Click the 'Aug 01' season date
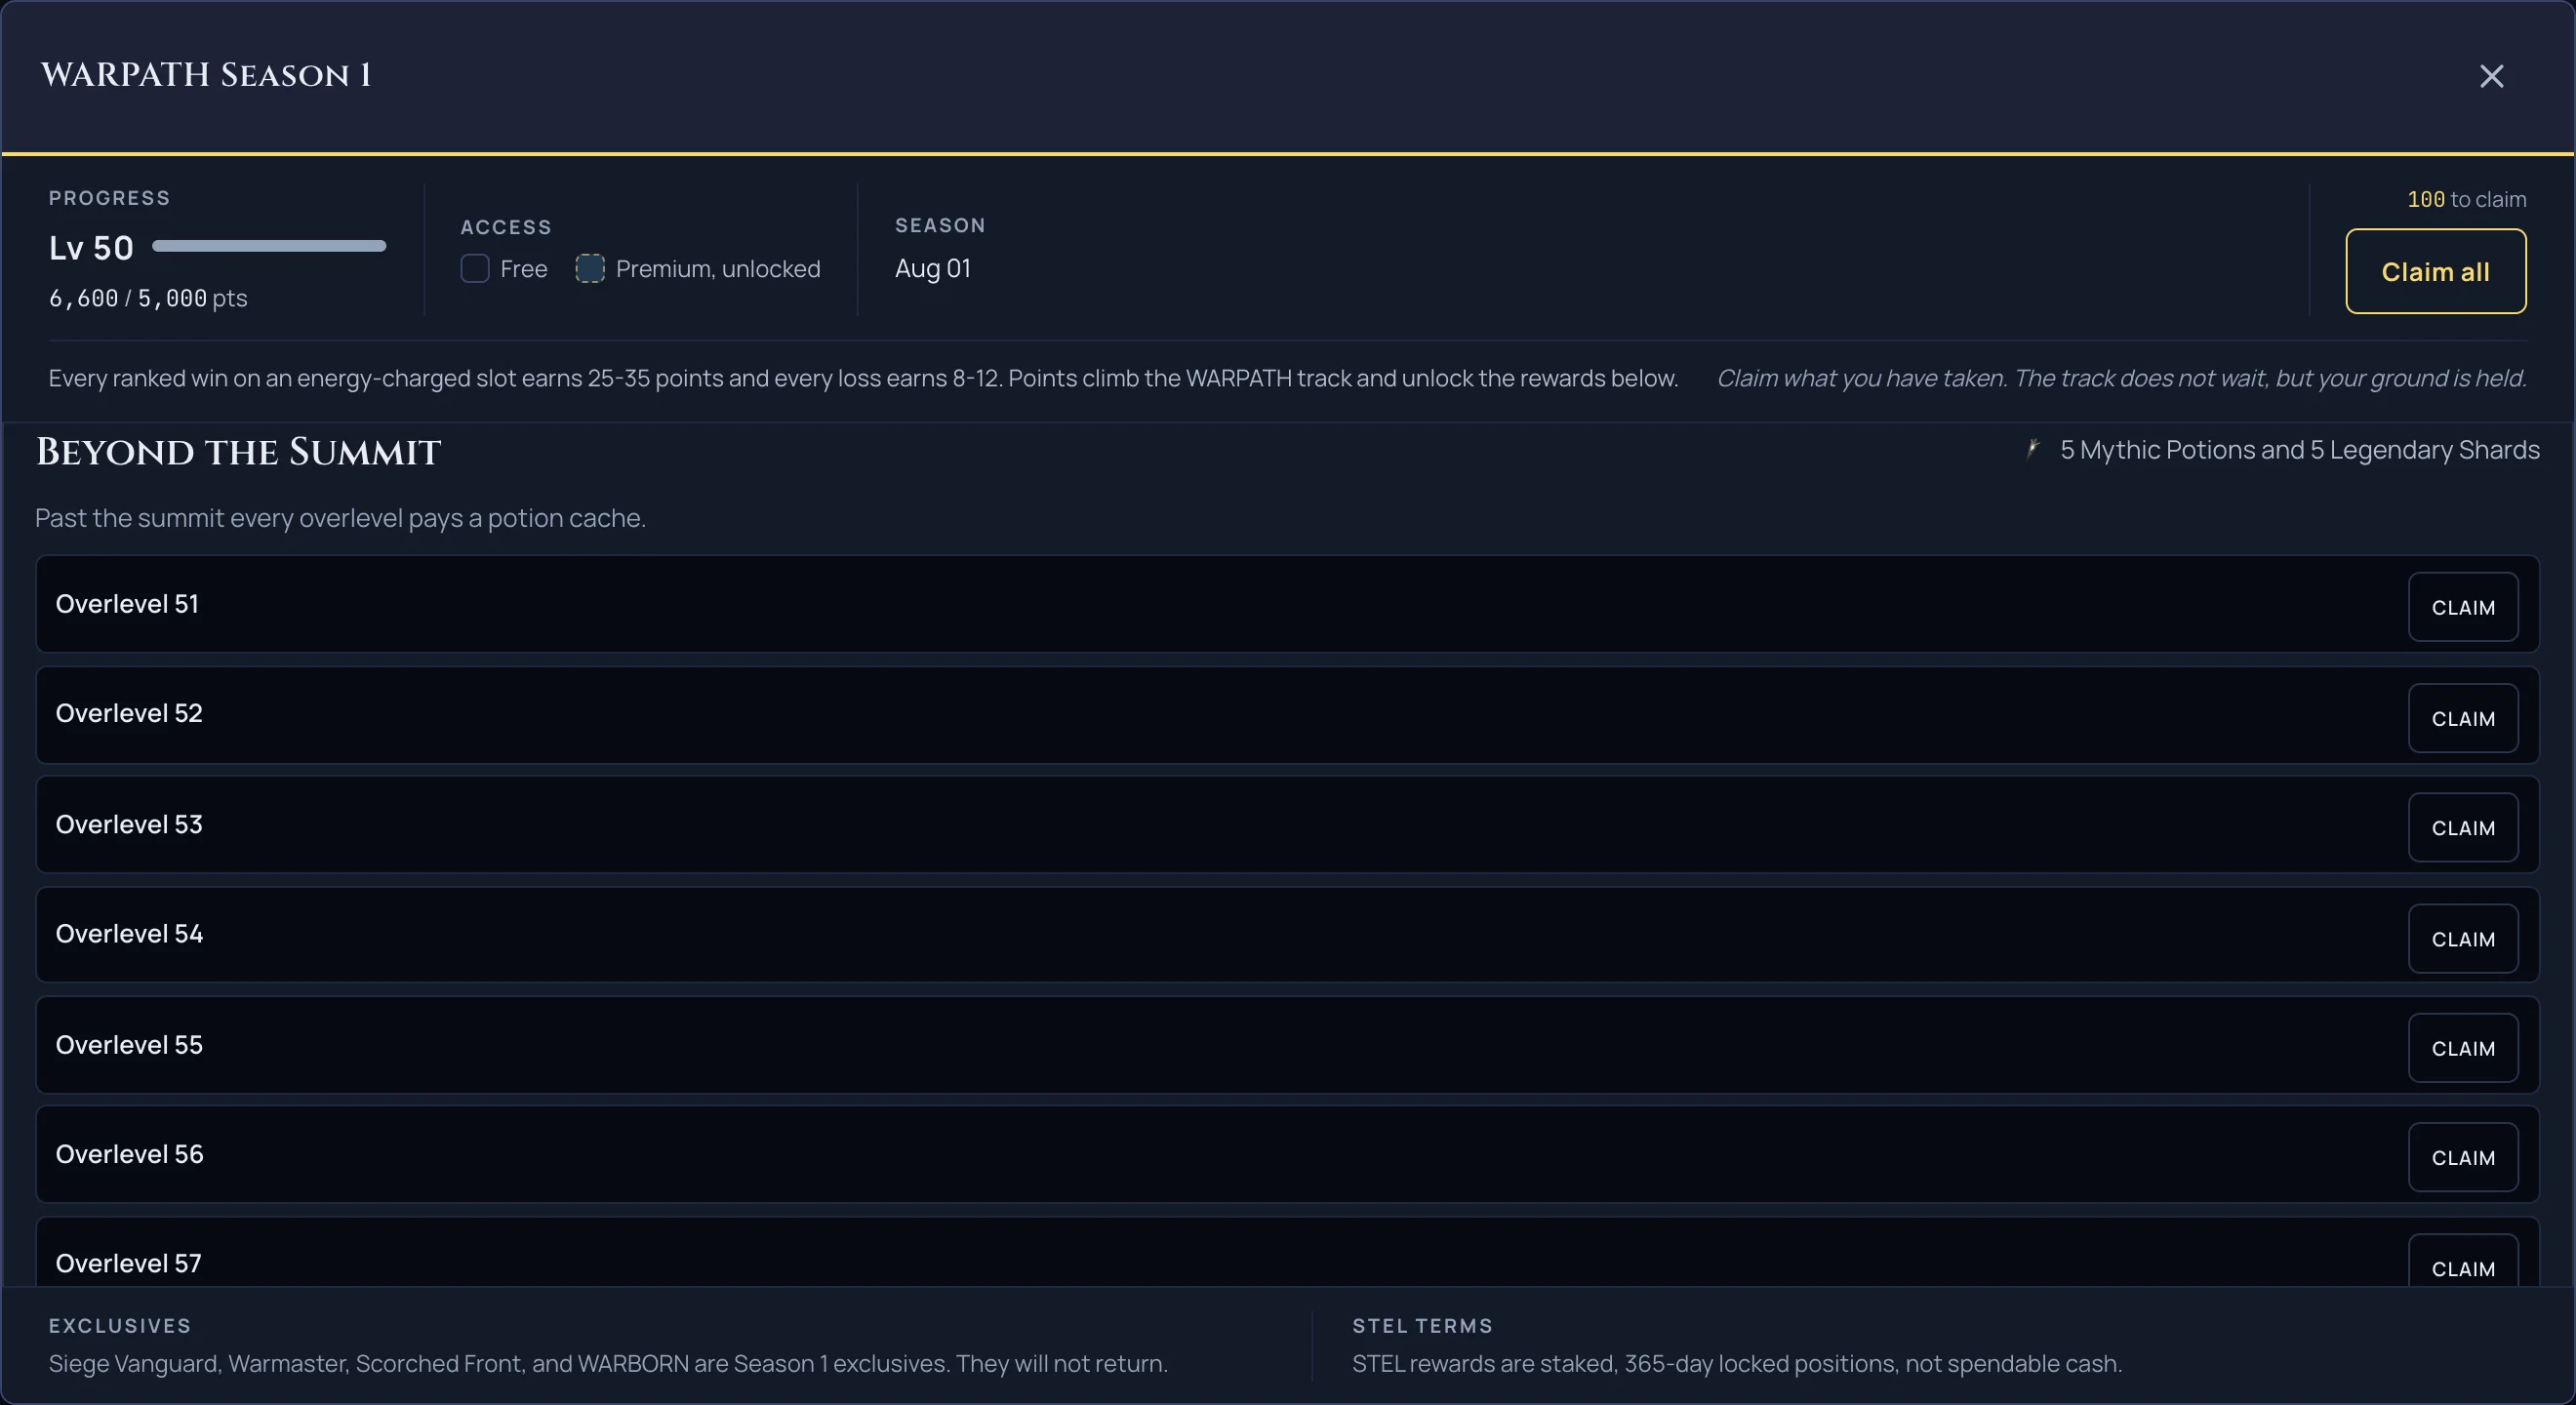The image size is (2576, 1405). tap(933, 268)
